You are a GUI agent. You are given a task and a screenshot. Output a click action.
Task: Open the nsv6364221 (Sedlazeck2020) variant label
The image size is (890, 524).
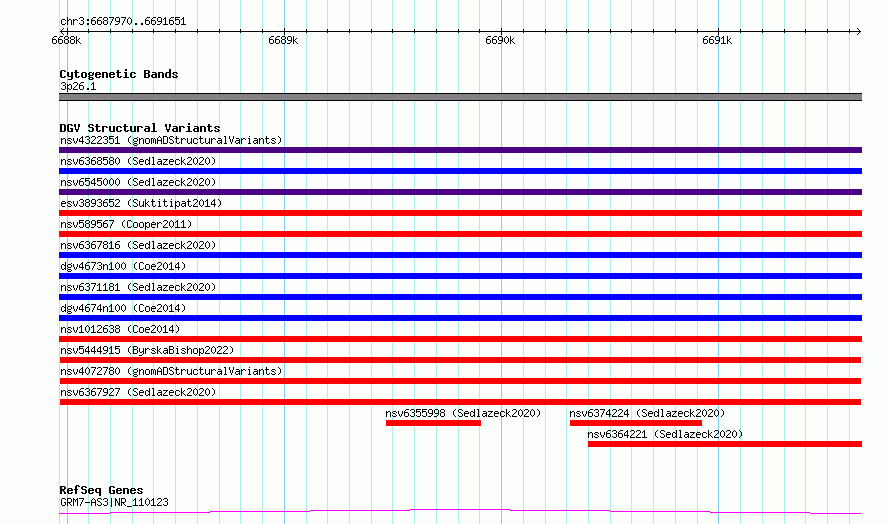665,434
